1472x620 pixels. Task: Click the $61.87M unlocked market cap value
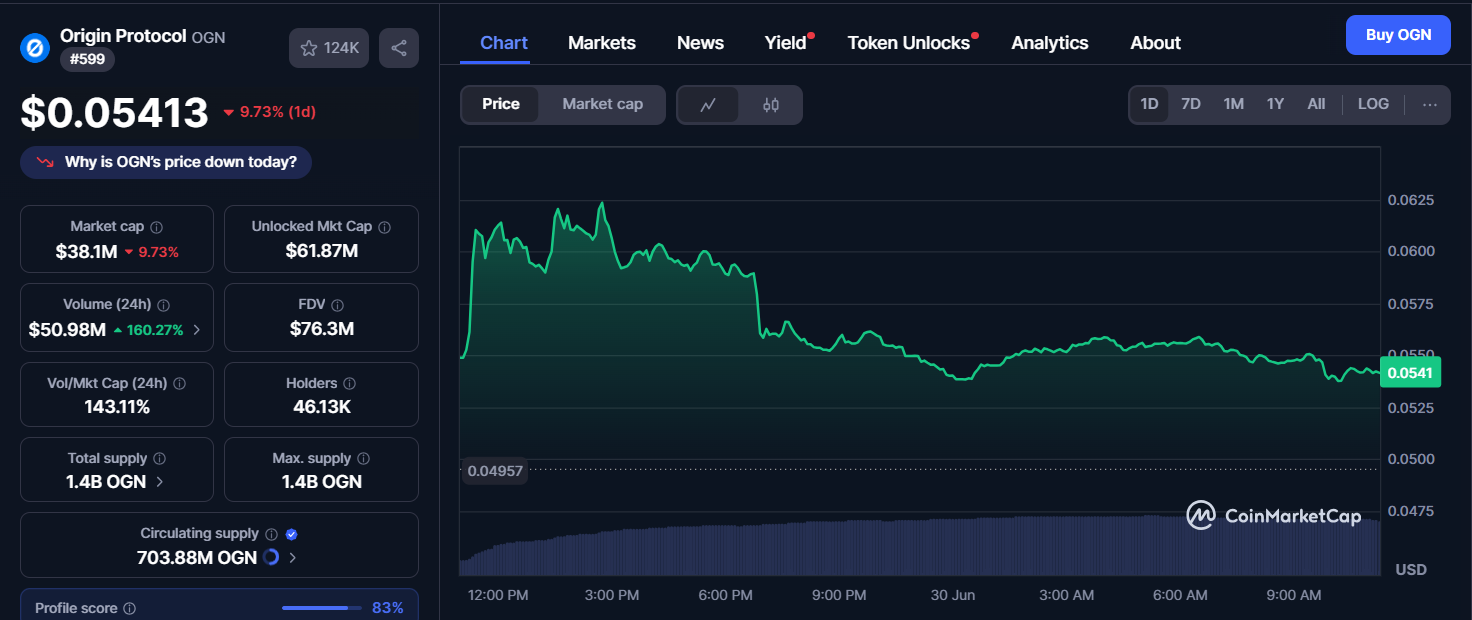point(321,251)
